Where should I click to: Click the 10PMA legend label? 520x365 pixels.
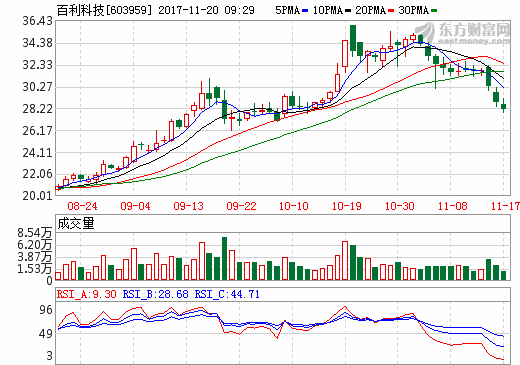pos(328,10)
